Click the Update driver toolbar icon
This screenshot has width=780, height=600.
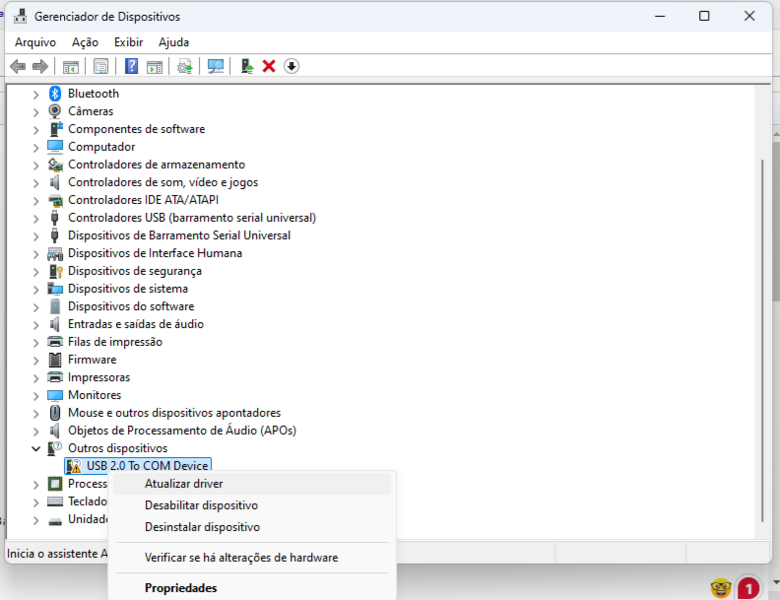click(247, 66)
